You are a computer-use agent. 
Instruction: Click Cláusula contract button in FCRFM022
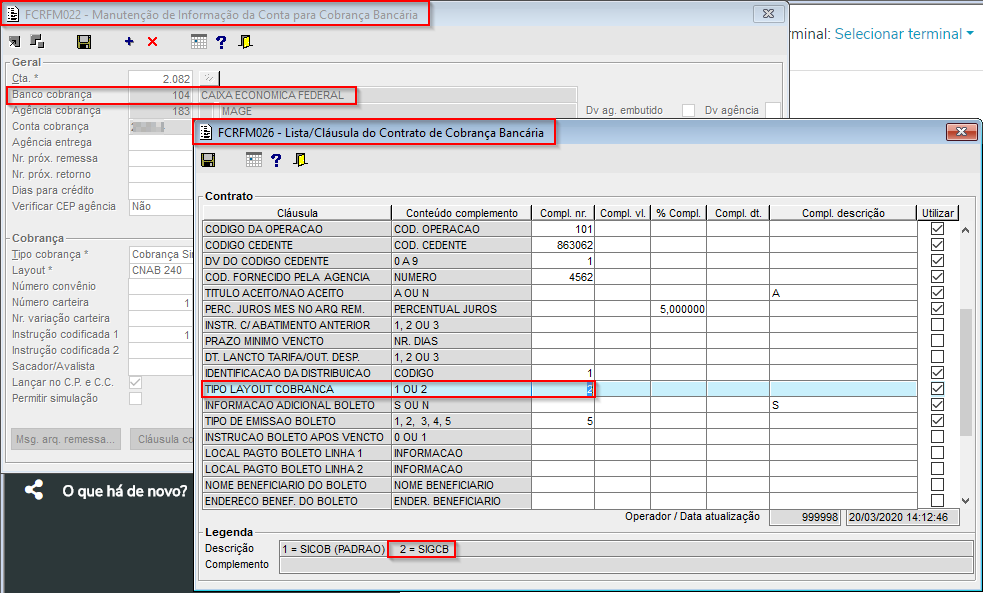162,439
